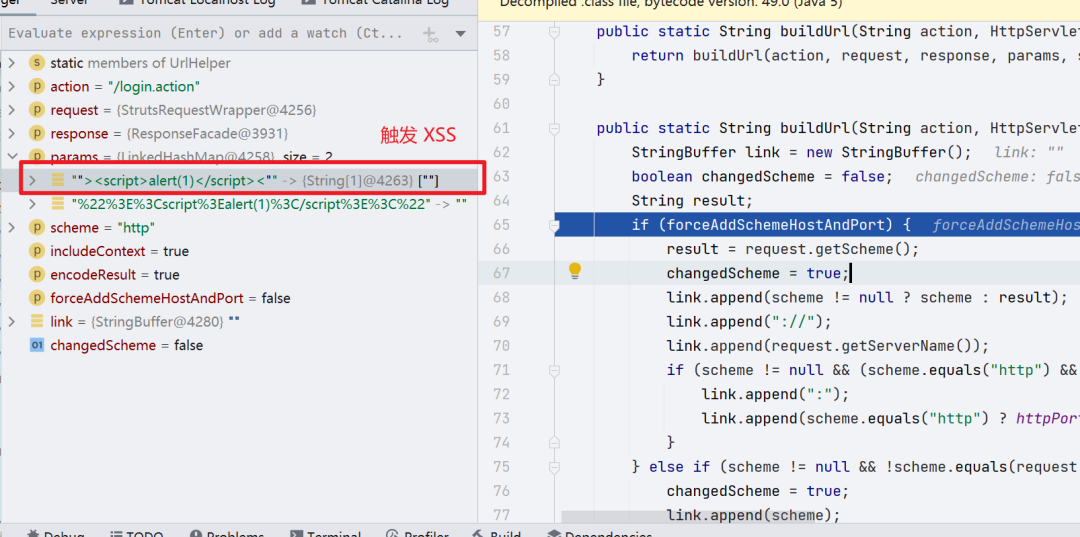
Task: Select the includeContext = true row
Action: point(239,251)
